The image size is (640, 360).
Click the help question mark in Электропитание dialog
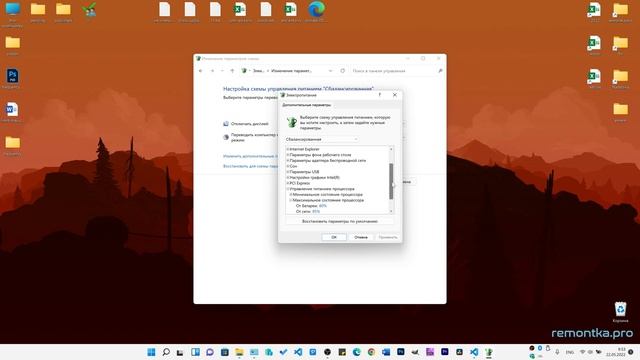(380, 95)
